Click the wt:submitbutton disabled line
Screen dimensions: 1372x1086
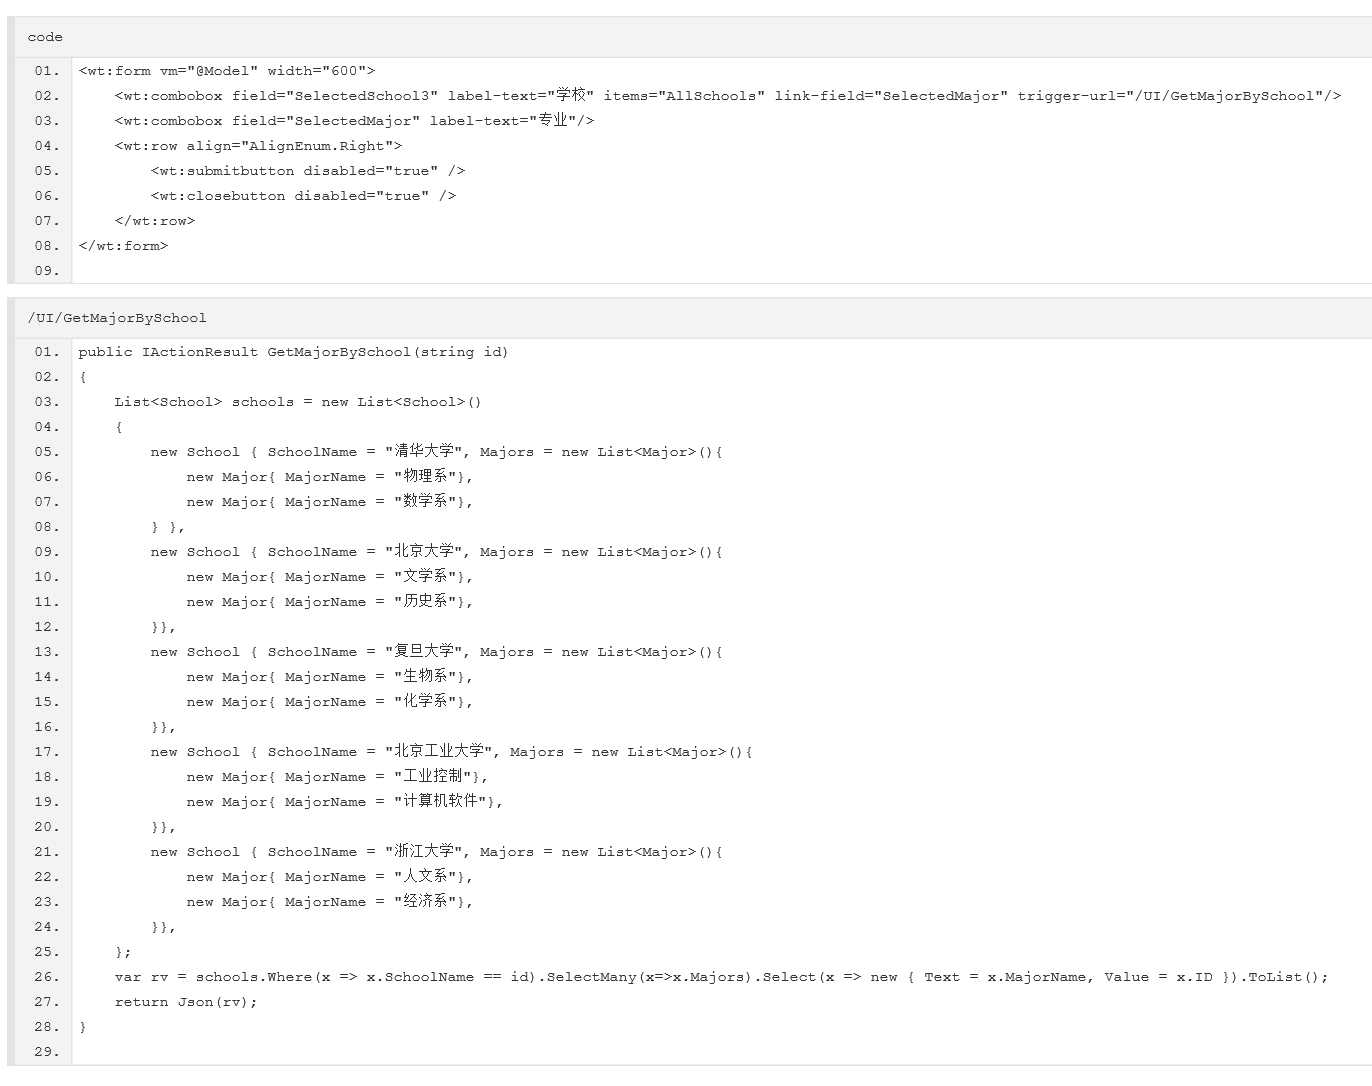click(308, 171)
